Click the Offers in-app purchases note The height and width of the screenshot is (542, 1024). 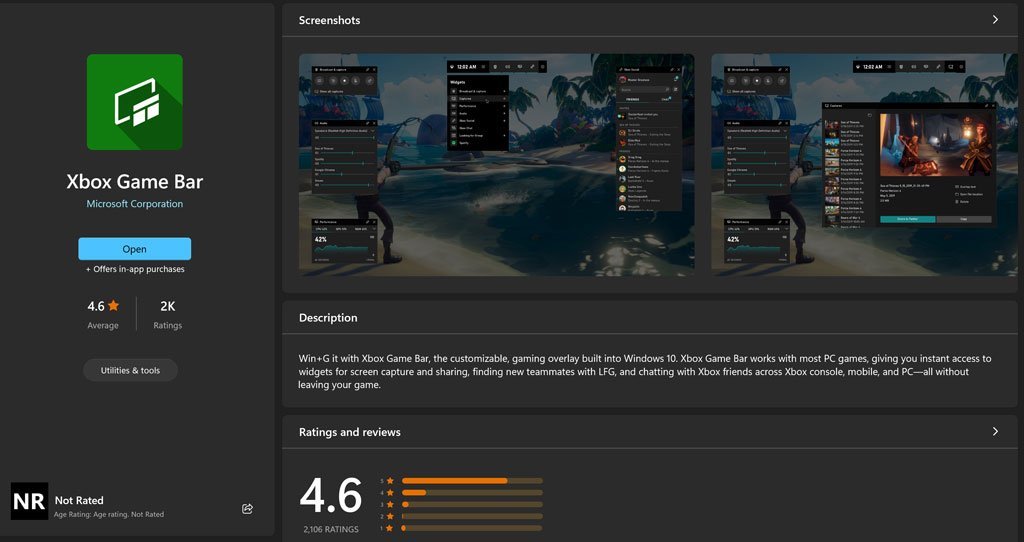click(x=135, y=269)
